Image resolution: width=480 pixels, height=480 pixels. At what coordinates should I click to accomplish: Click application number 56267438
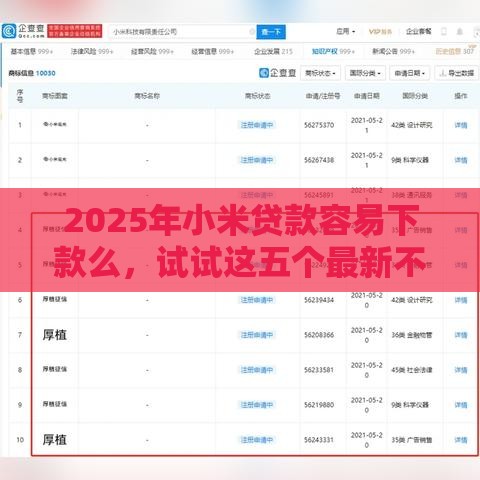pyautogui.click(x=319, y=160)
